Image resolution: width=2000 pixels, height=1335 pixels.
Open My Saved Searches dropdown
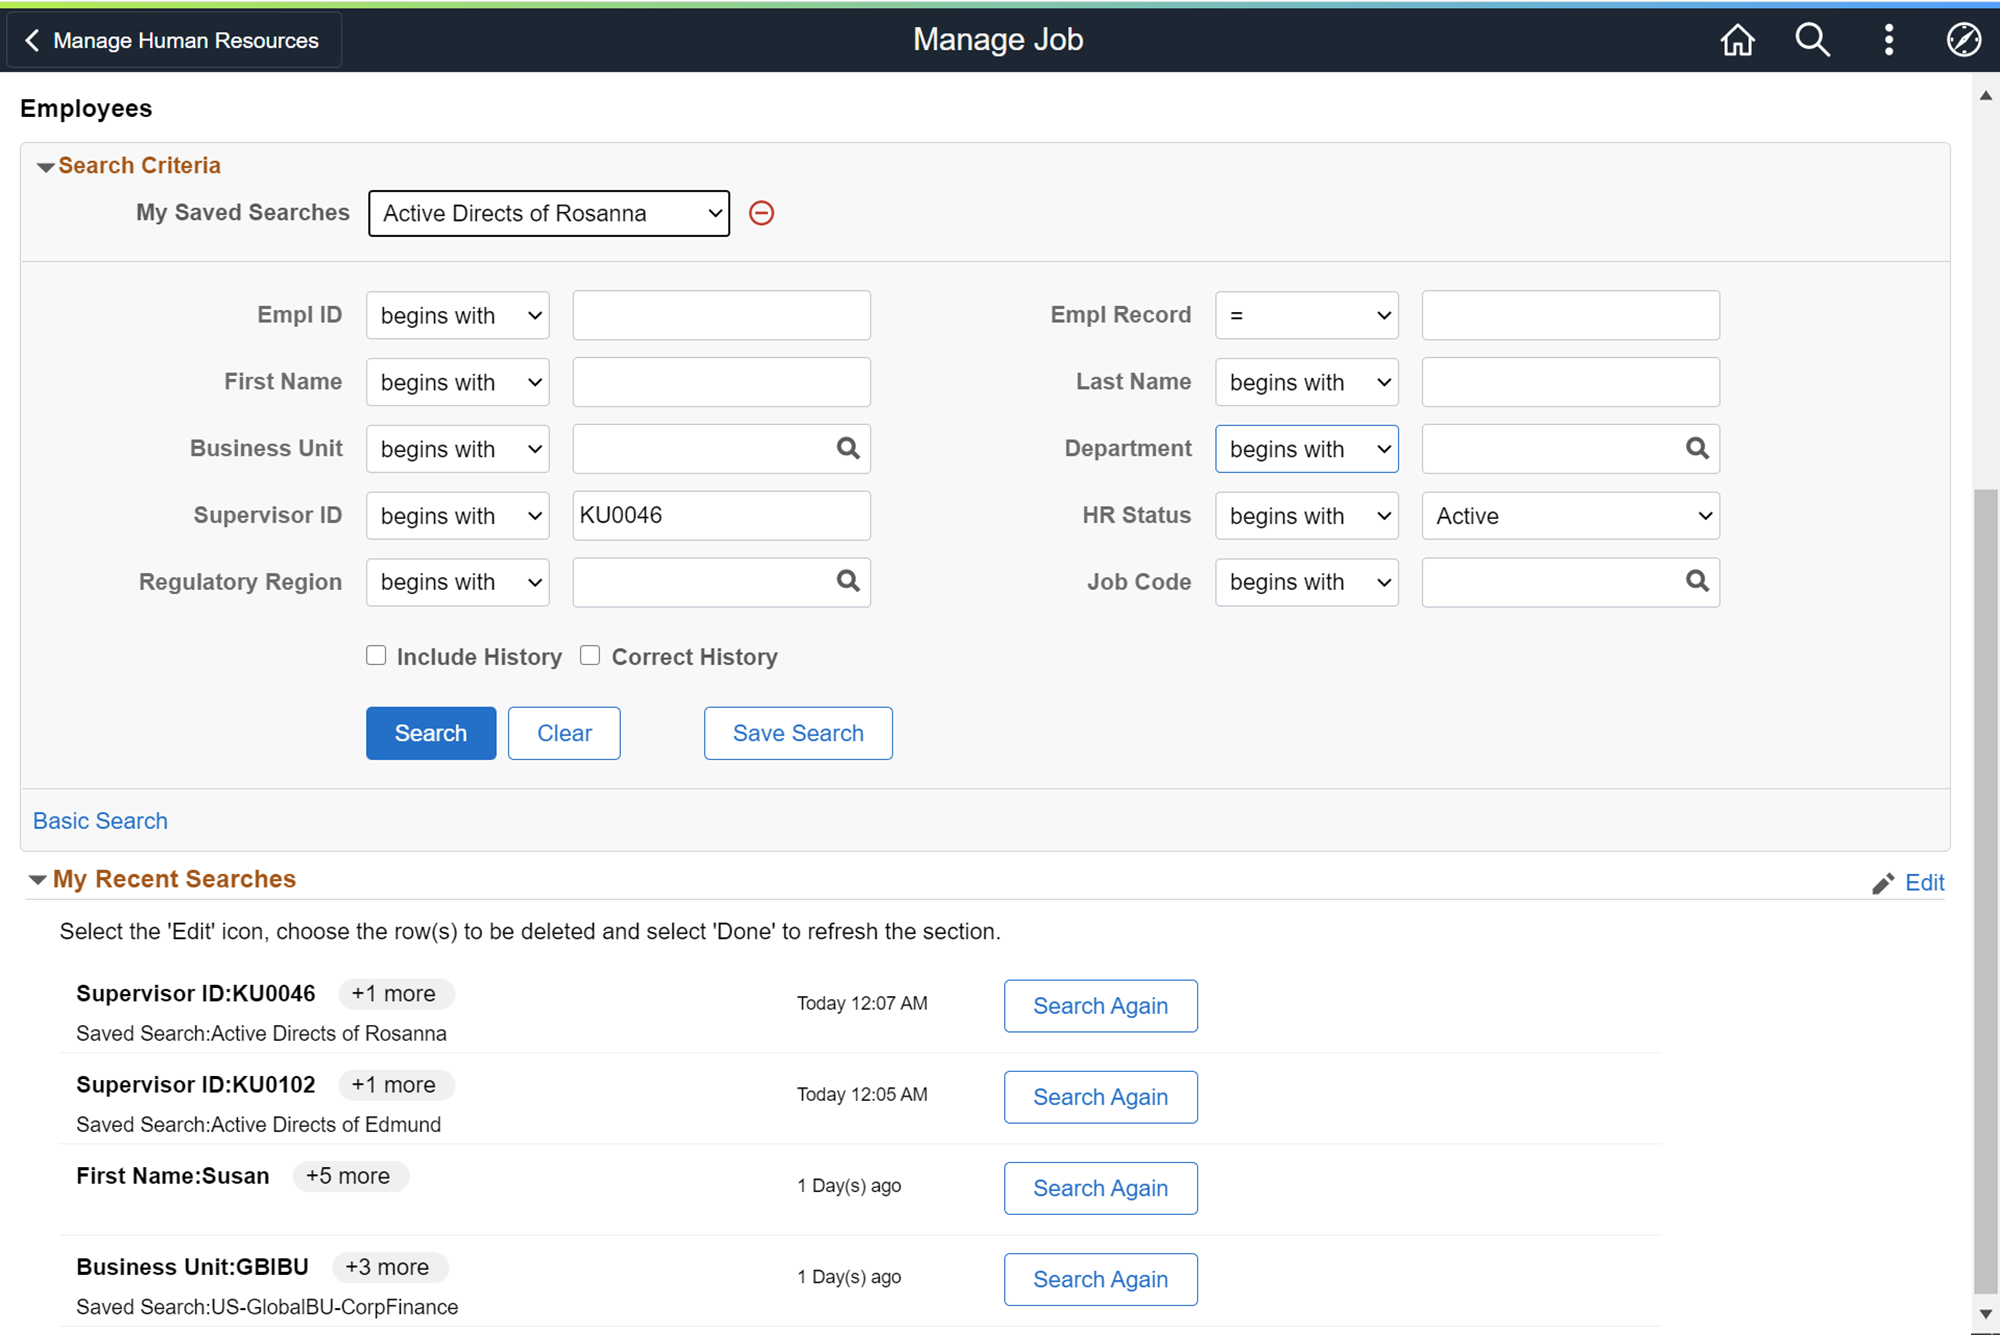tap(549, 213)
